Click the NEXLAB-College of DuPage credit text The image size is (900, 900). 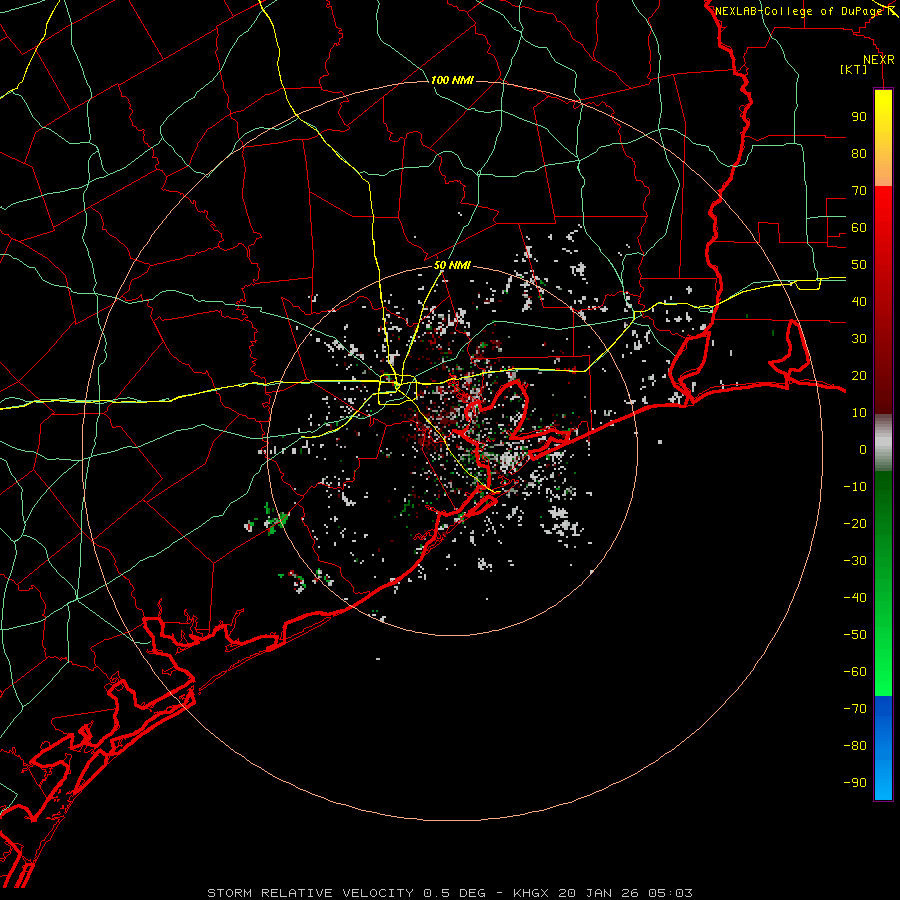pos(799,11)
